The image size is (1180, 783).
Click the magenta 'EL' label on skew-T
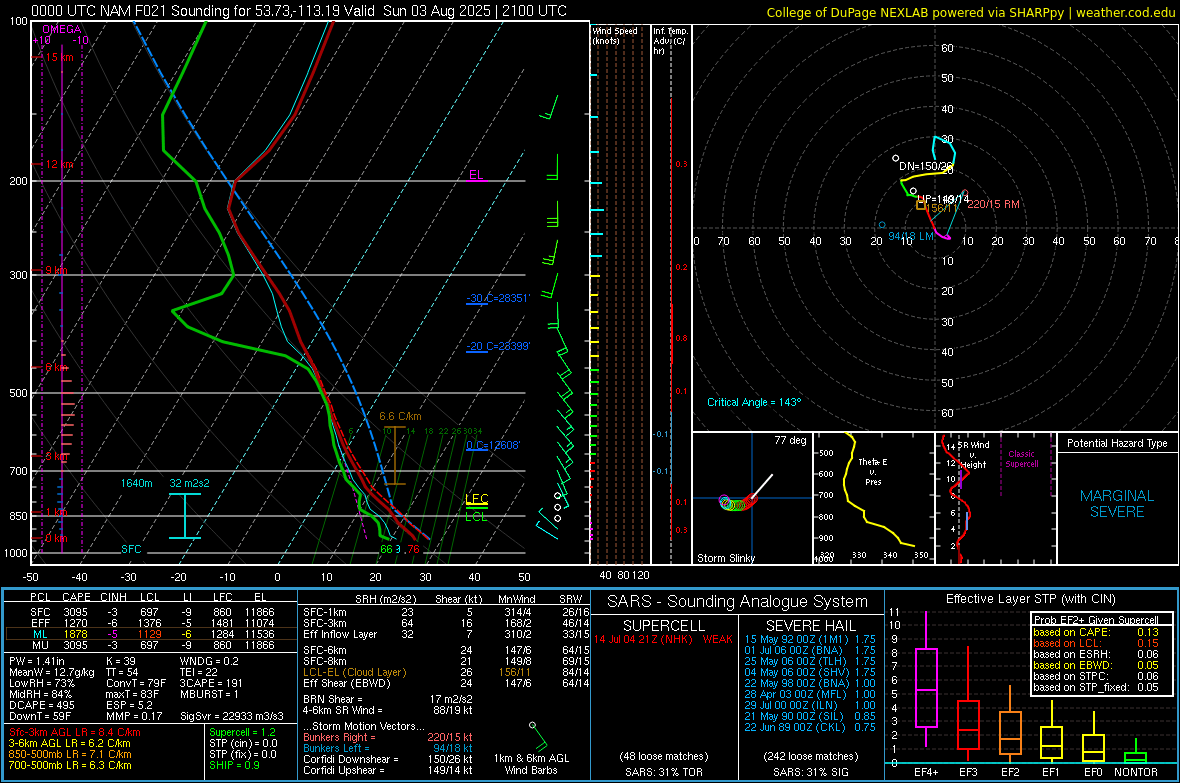coord(476,175)
